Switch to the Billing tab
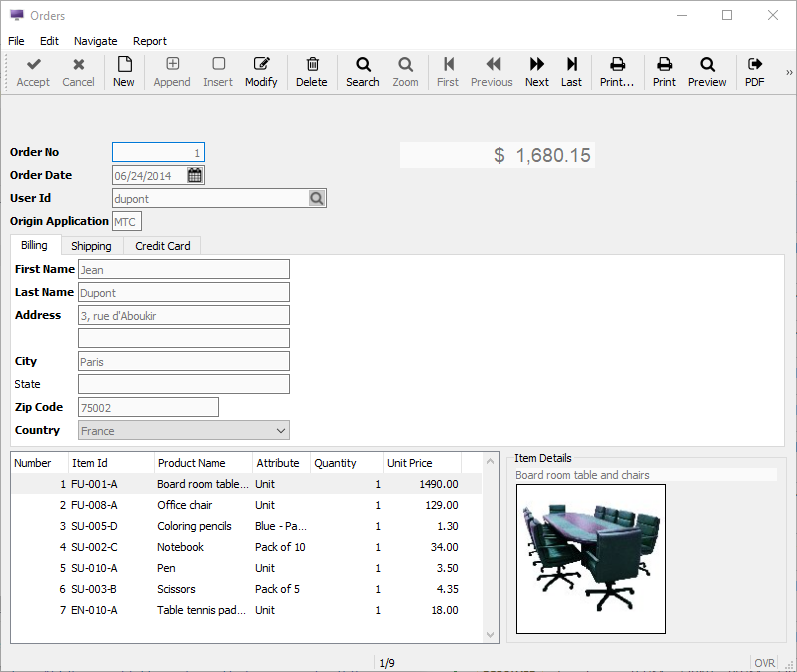The height and width of the screenshot is (672, 797). [x=35, y=245]
